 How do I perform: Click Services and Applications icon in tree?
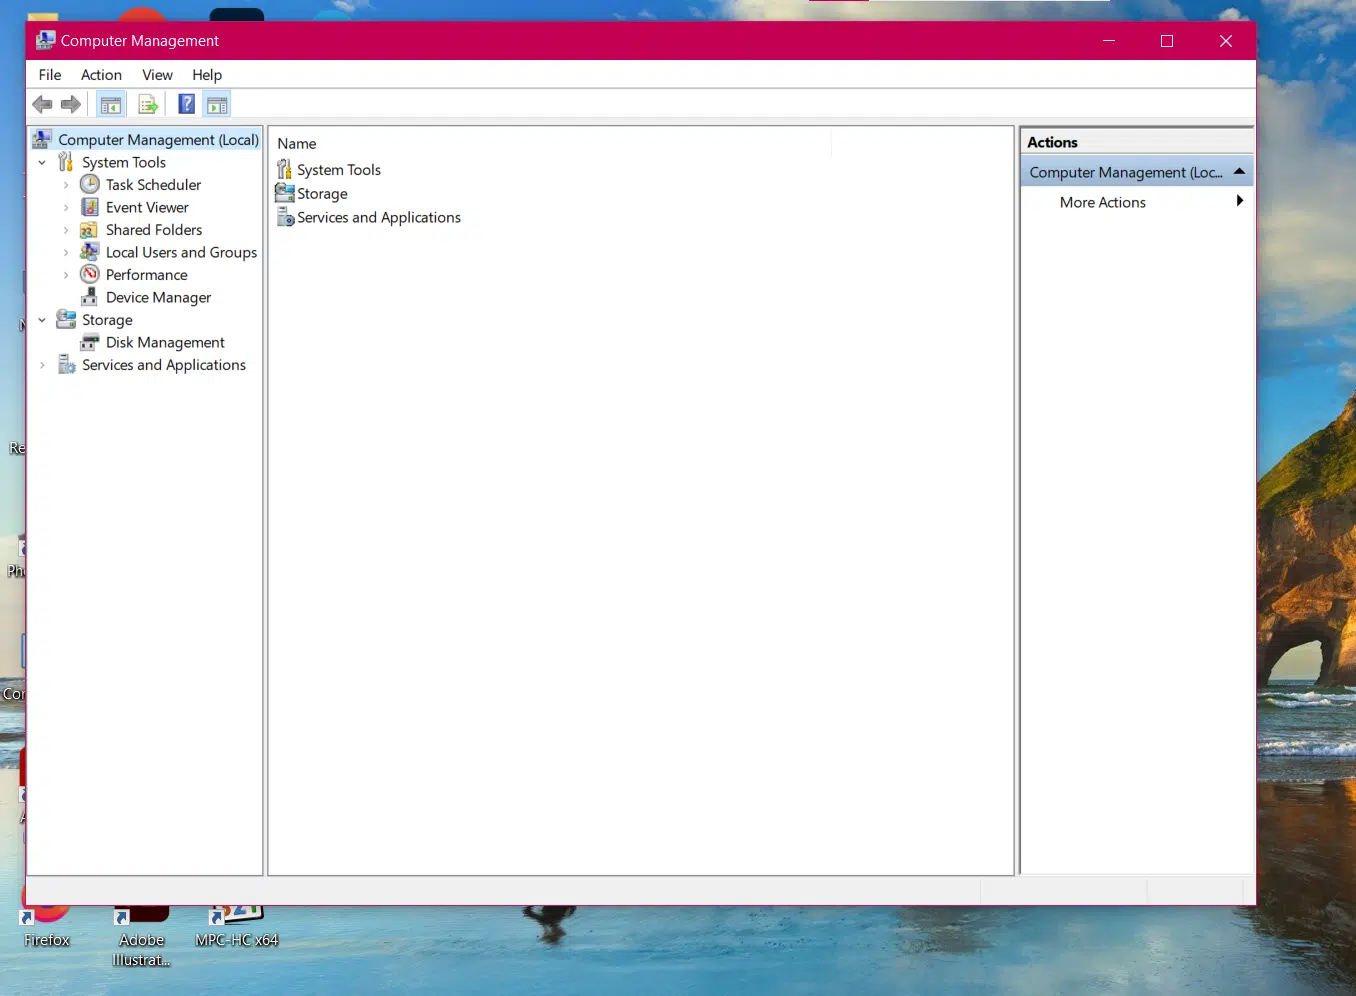pyautogui.click(x=66, y=365)
